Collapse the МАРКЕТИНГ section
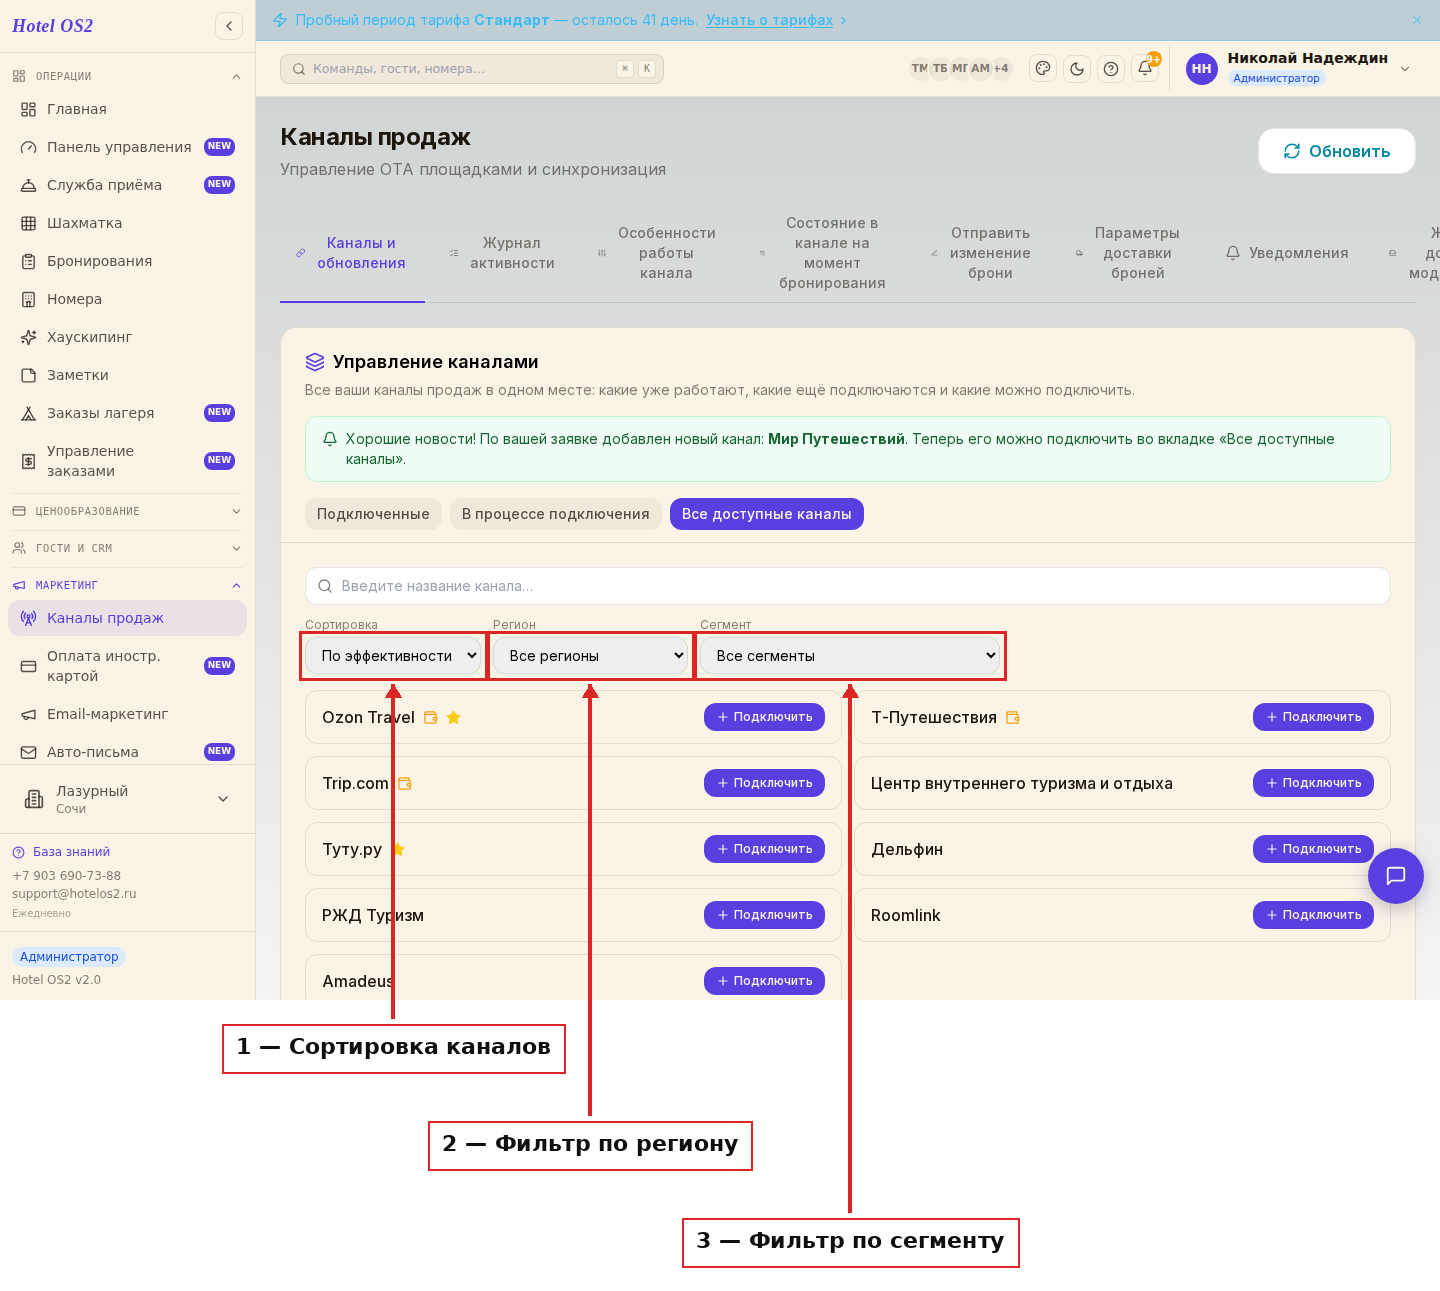The width and height of the screenshot is (1440, 1291). [x=127, y=585]
